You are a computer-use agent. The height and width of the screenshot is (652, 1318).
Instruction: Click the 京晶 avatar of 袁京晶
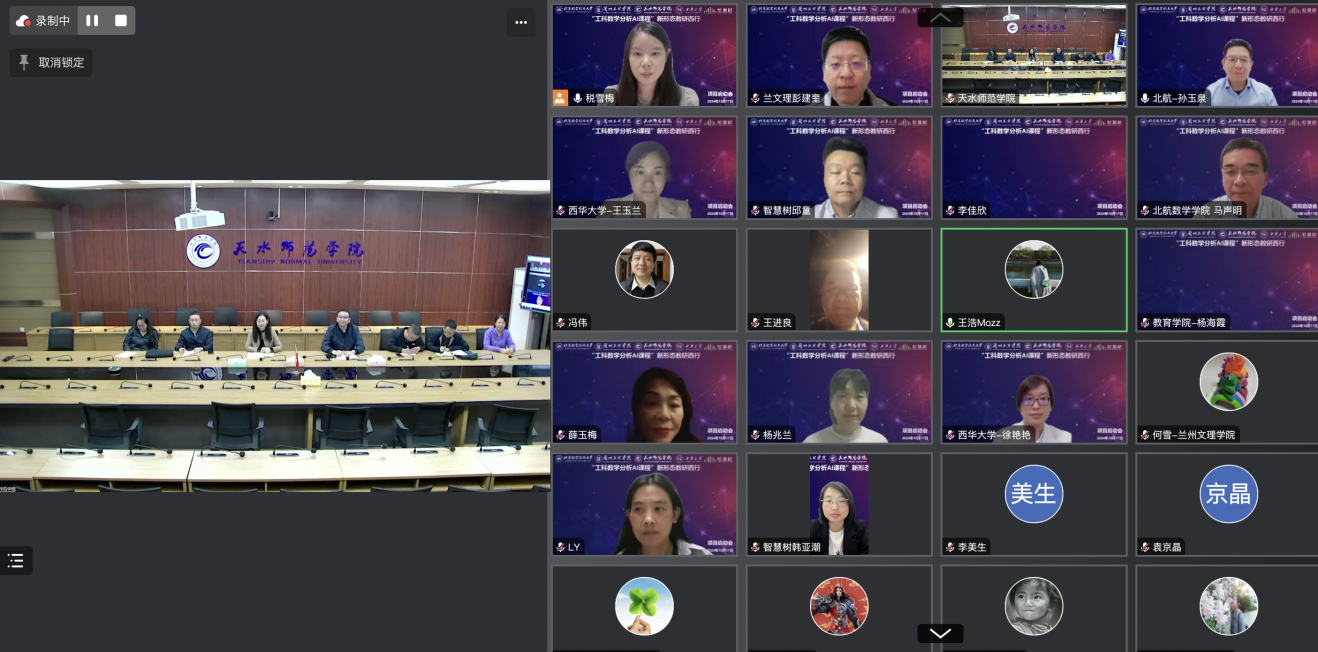click(1228, 494)
